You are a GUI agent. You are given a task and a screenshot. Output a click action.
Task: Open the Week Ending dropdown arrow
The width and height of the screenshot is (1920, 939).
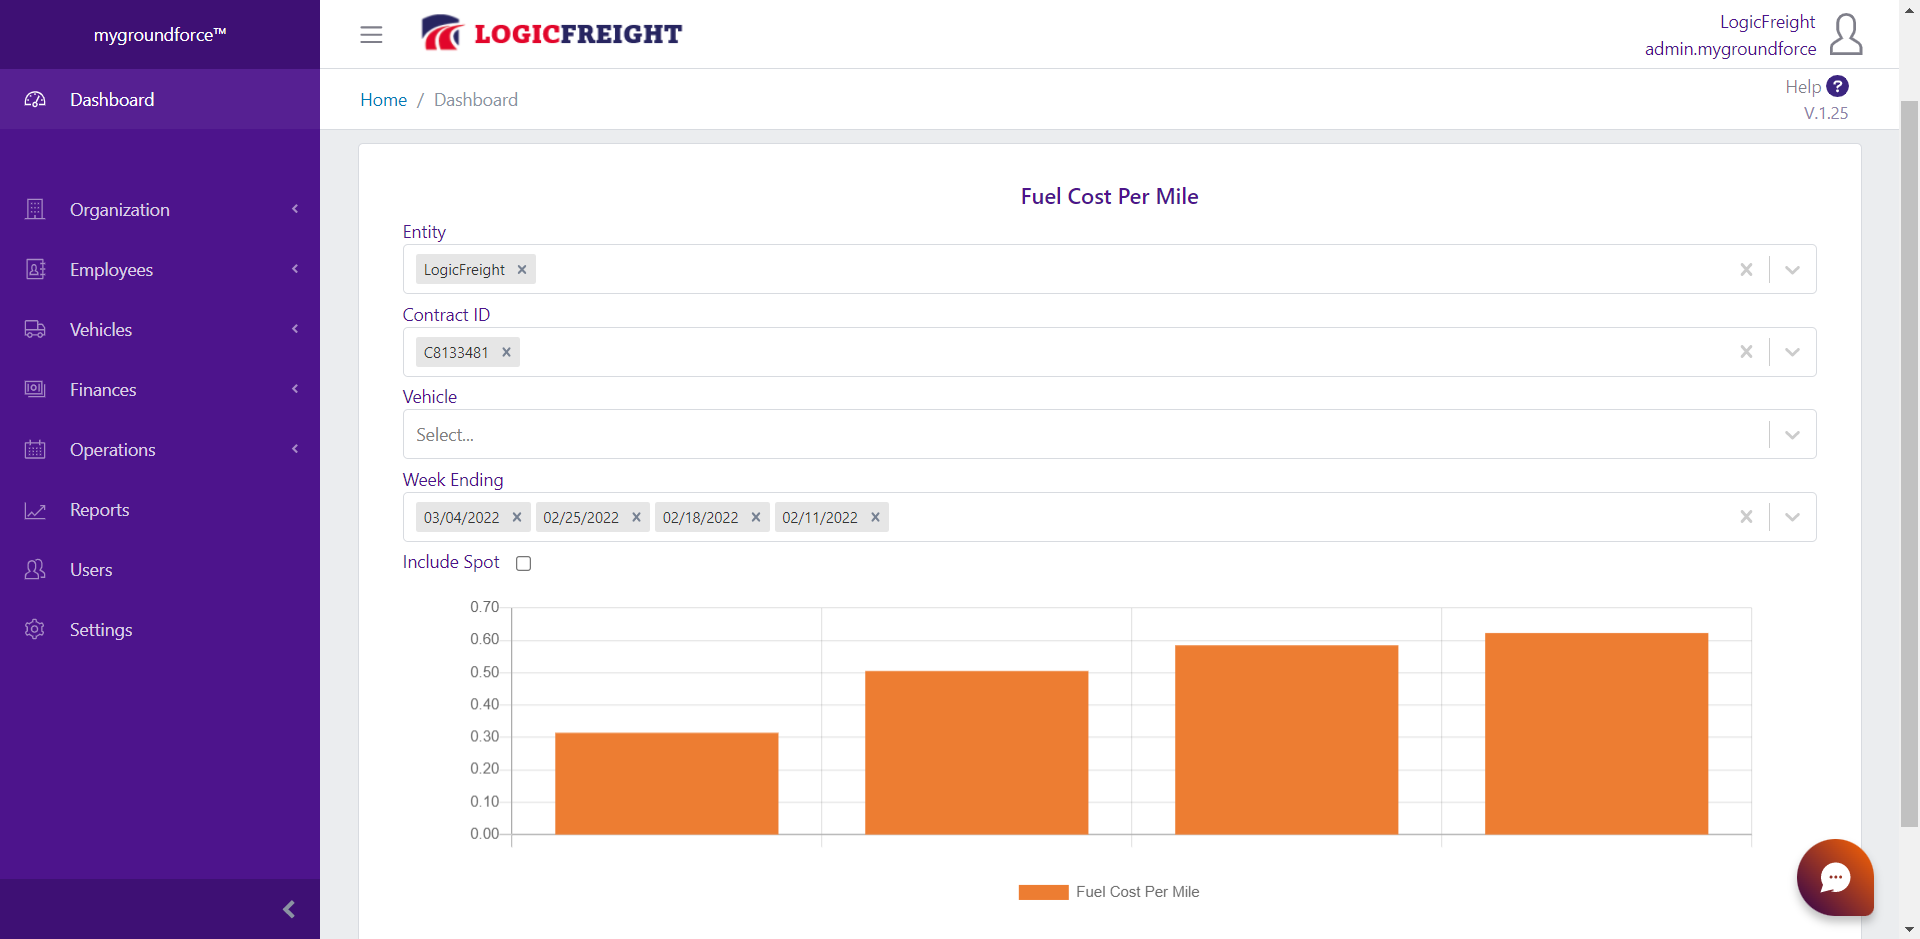pyautogui.click(x=1792, y=517)
